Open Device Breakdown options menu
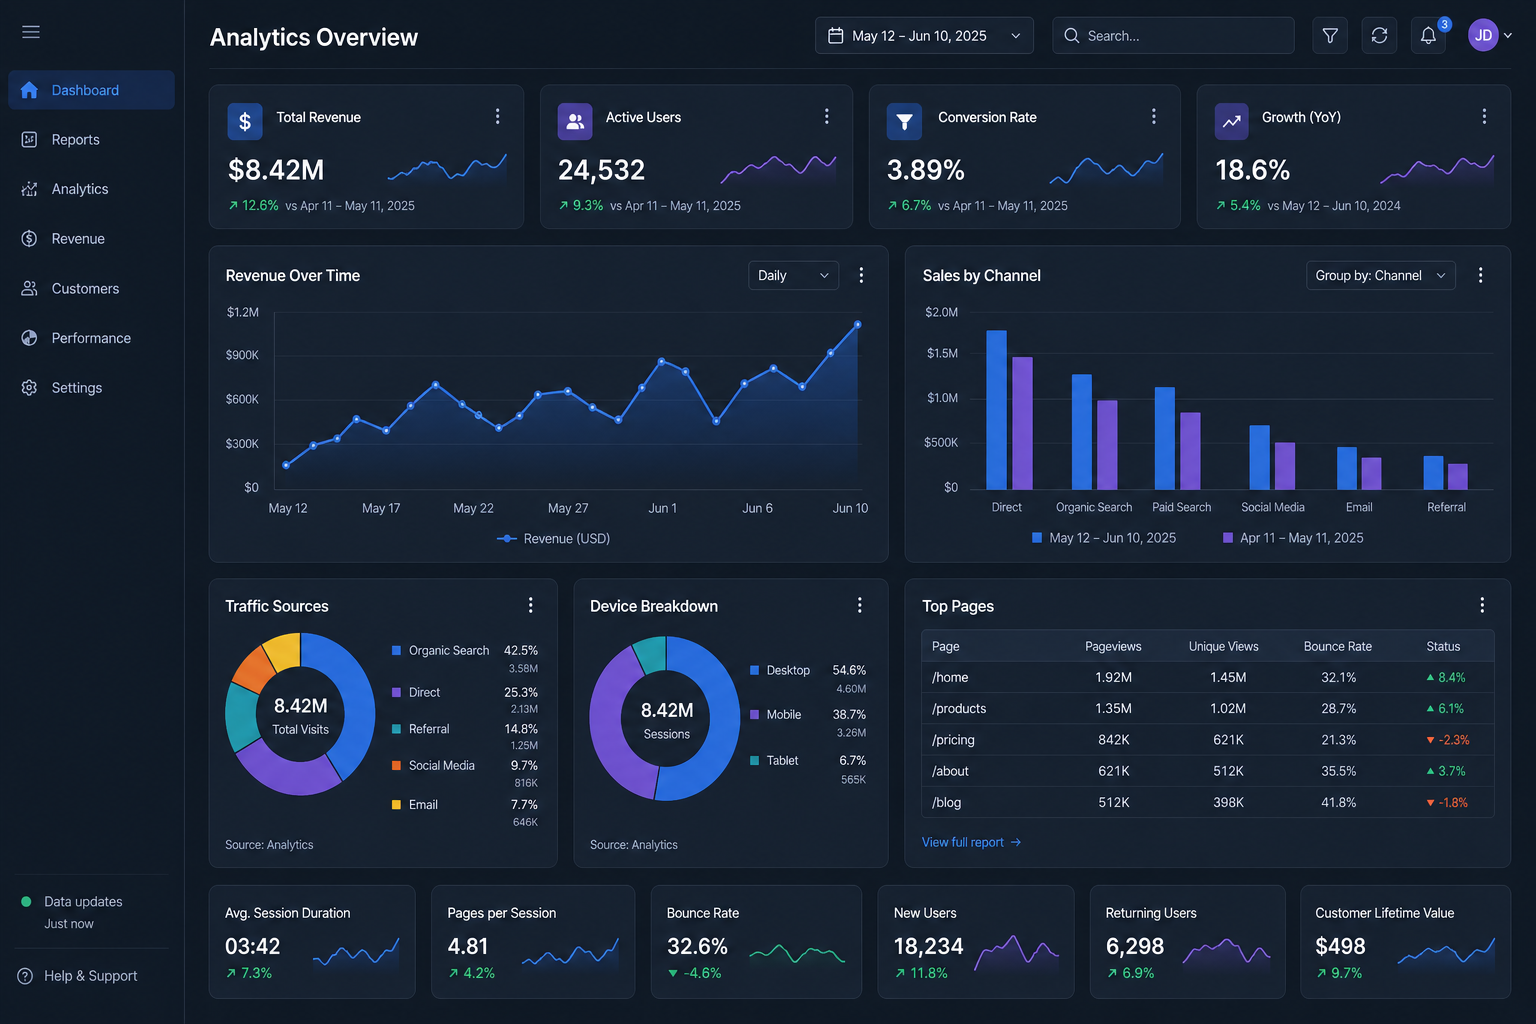Viewport: 1536px width, 1024px height. pos(859,605)
